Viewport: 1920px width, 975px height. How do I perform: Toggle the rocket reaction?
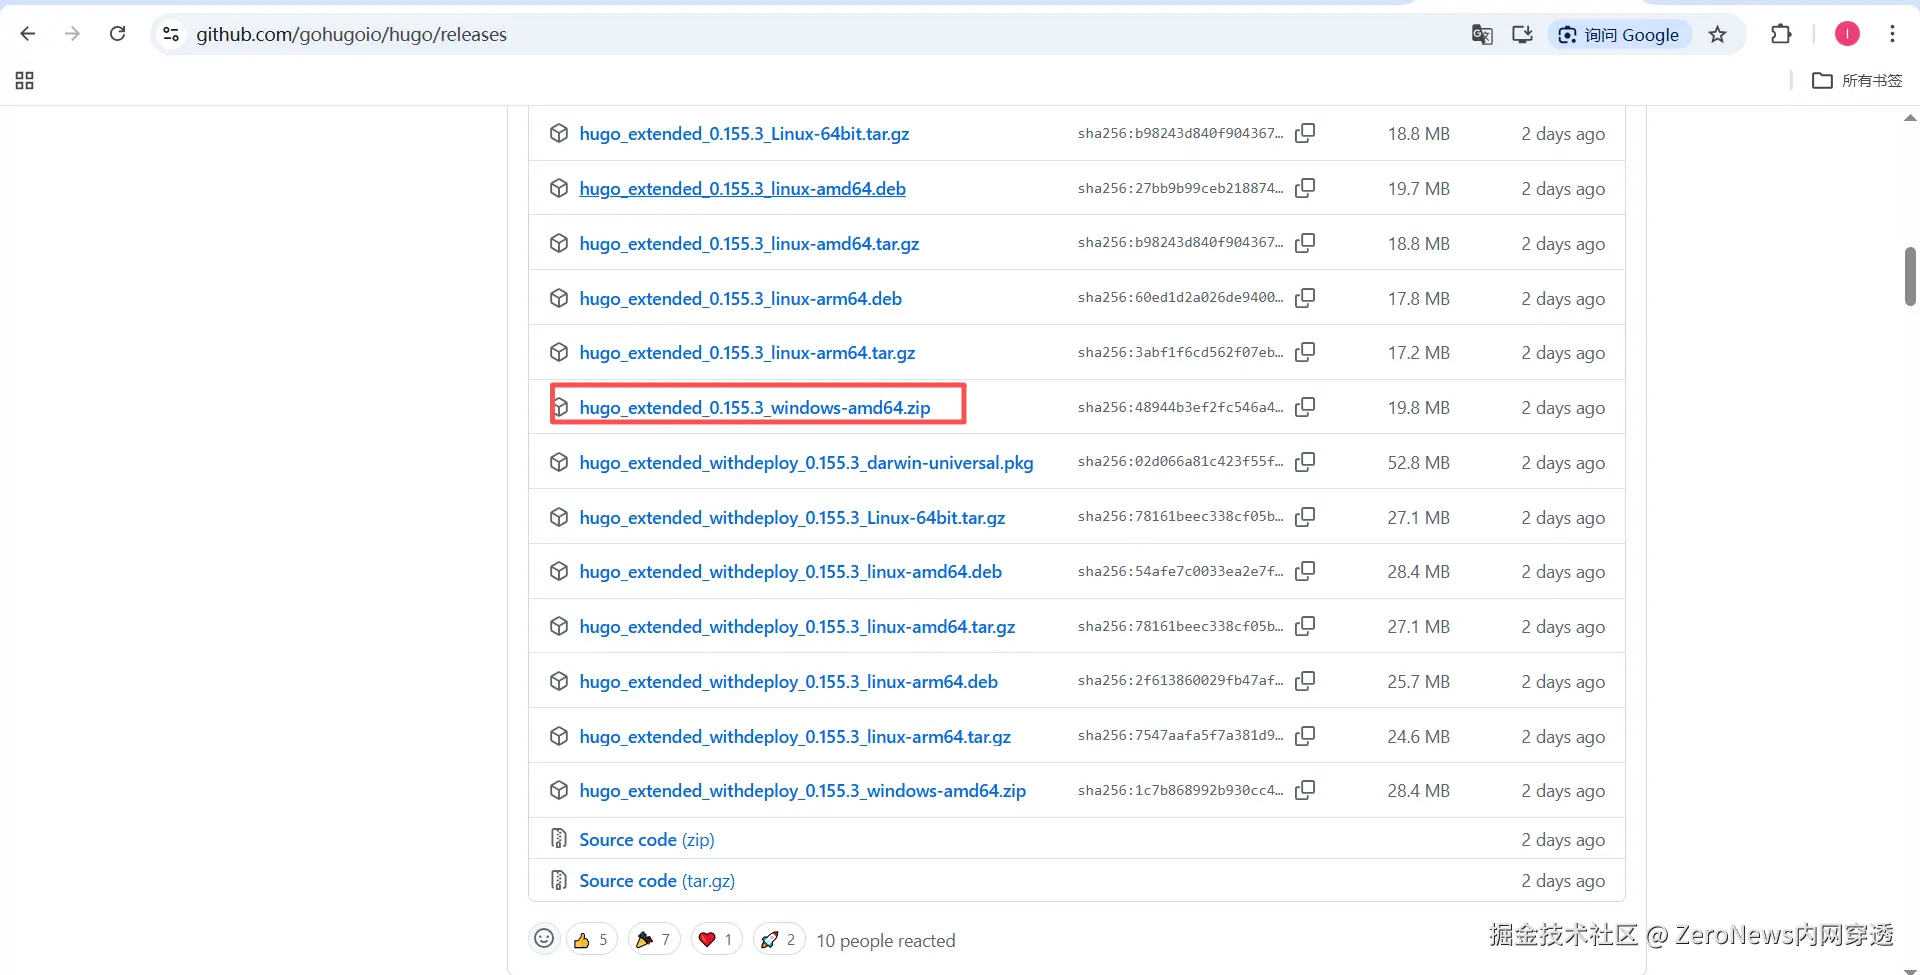pos(779,940)
